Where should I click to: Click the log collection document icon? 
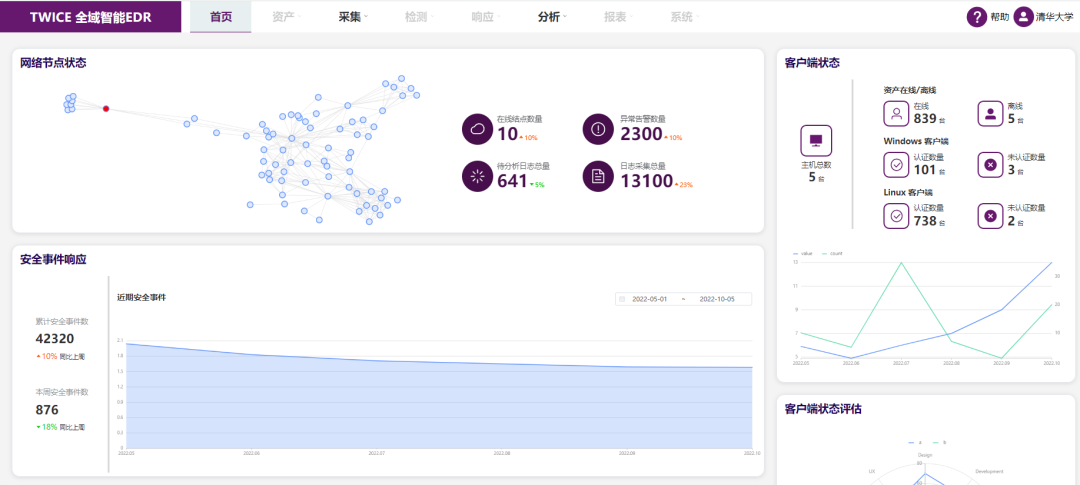click(598, 176)
